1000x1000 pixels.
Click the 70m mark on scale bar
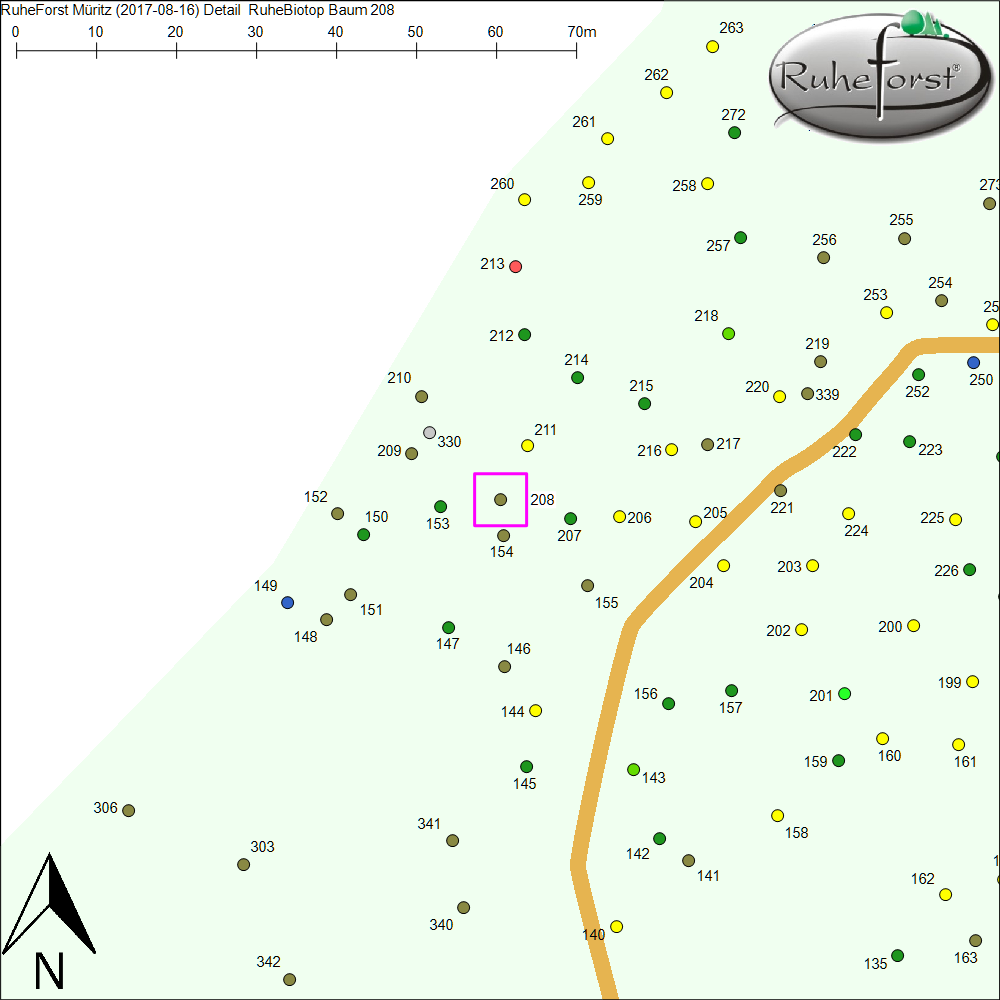(576, 48)
